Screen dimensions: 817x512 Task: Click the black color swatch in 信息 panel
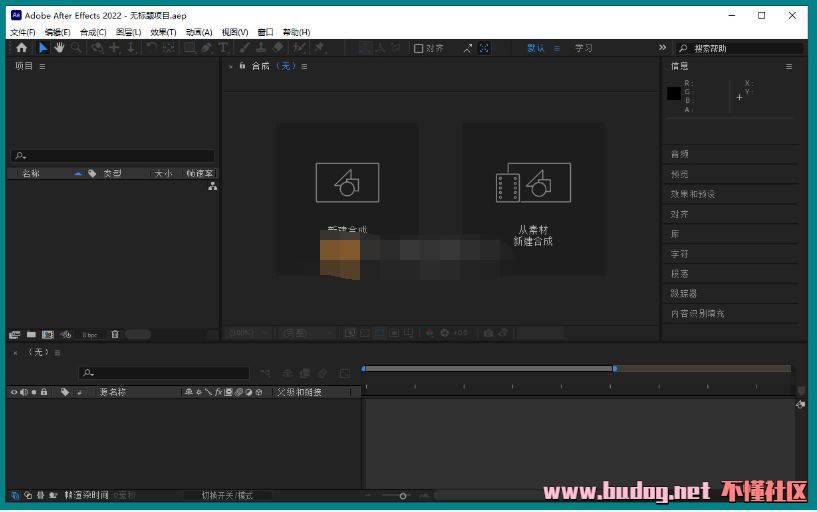point(674,94)
